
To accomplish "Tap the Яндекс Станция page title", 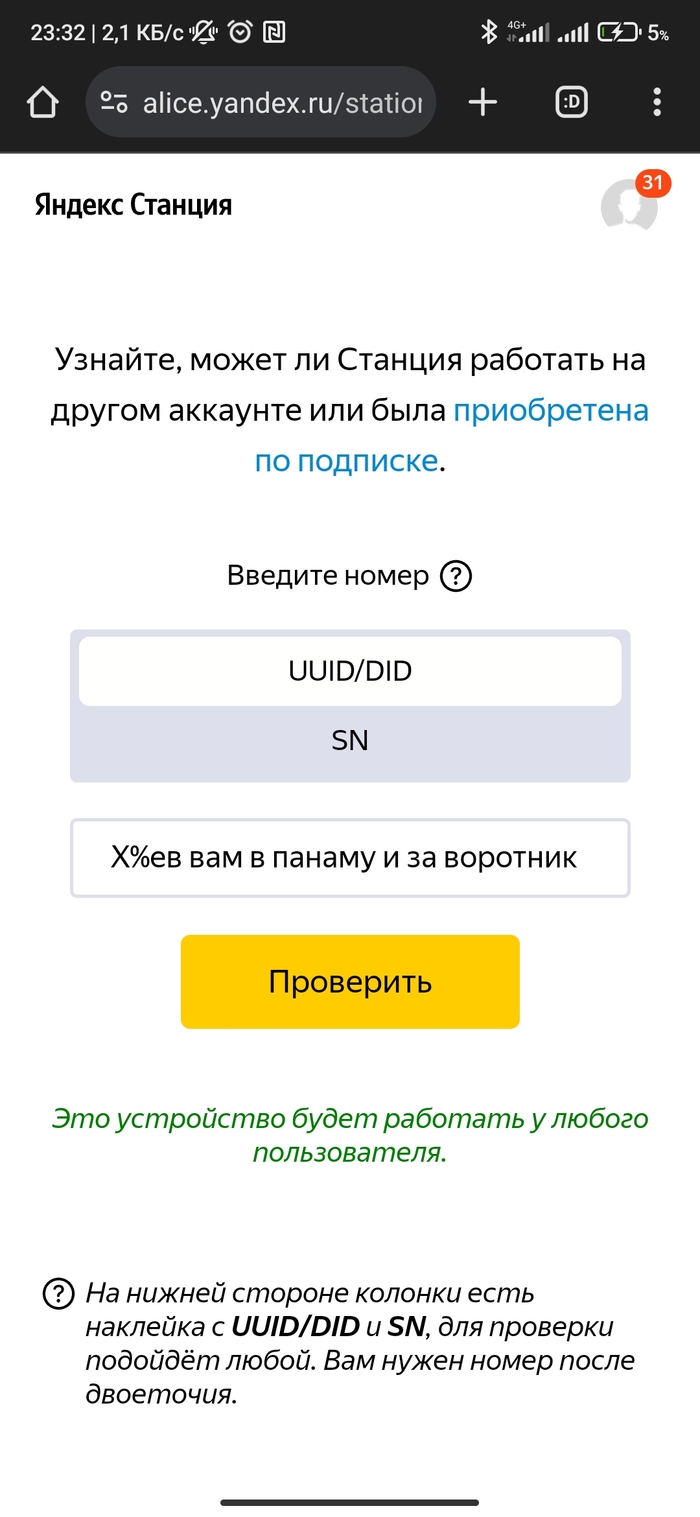I will pyautogui.click(x=130, y=205).
